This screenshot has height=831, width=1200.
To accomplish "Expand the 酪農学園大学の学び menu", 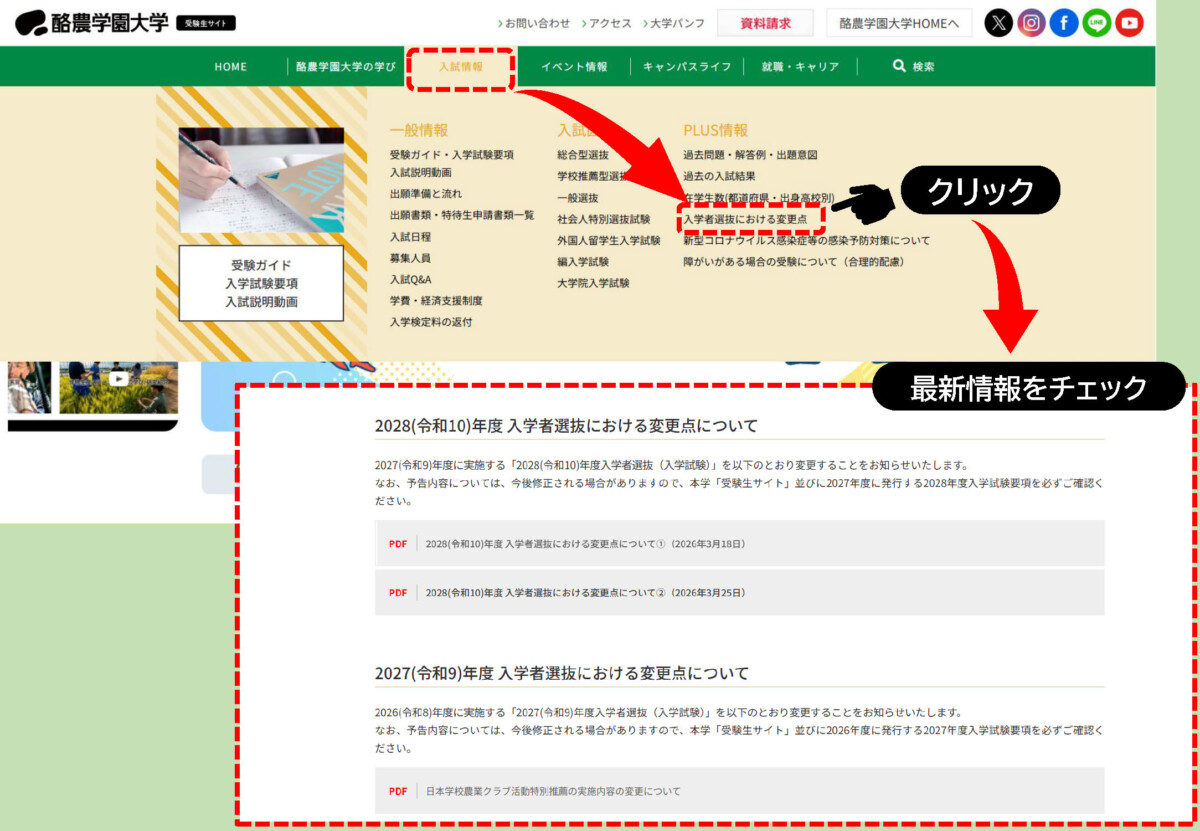I will [345, 67].
